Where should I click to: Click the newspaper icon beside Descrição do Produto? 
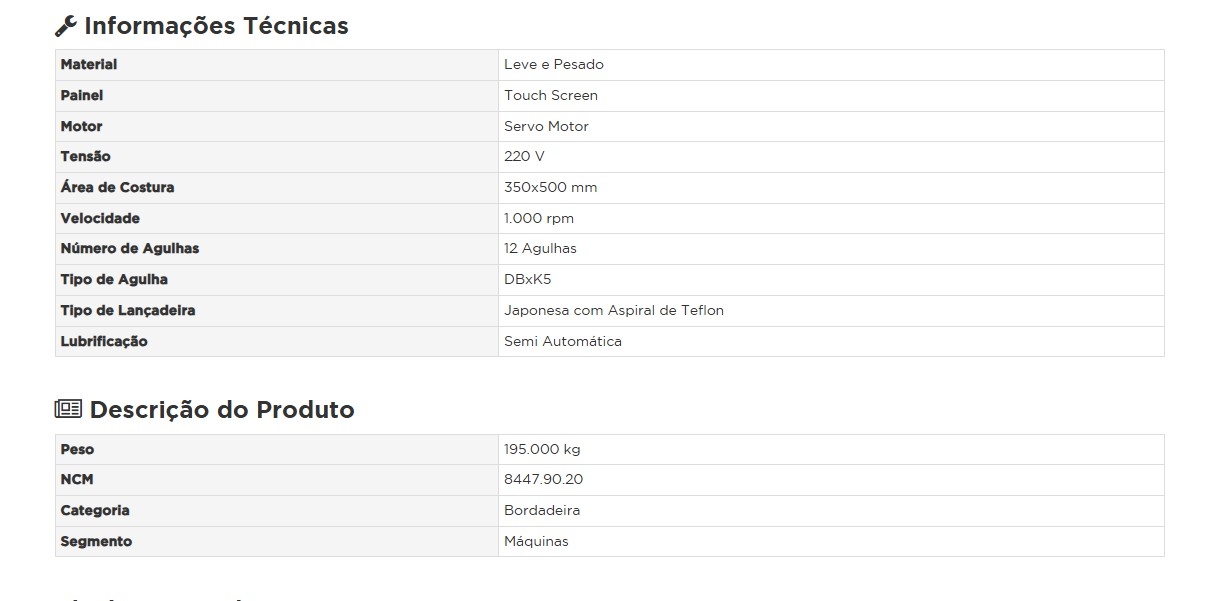tap(68, 409)
